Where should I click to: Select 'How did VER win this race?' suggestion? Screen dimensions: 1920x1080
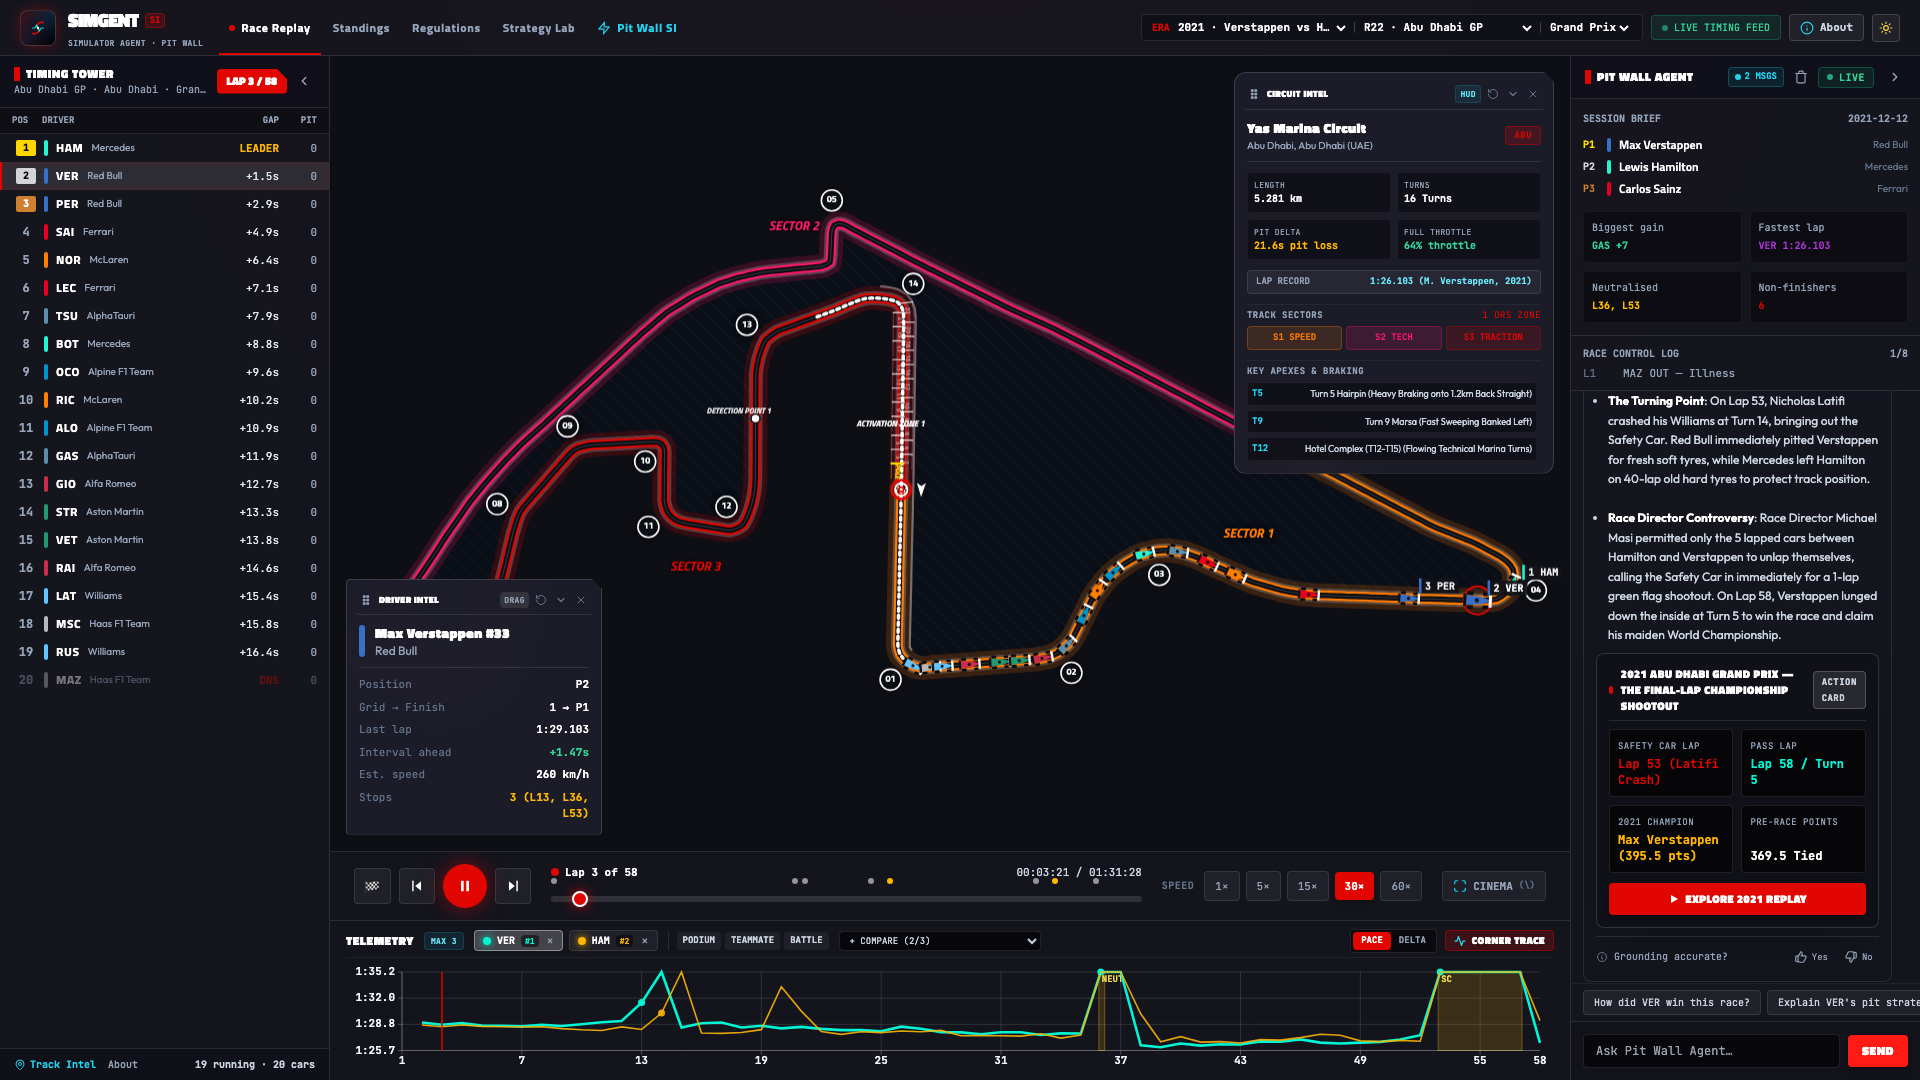point(1671,1002)
